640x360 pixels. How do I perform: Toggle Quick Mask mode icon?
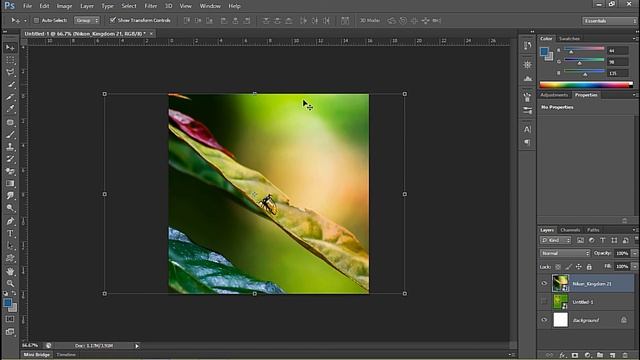(10, 319)
